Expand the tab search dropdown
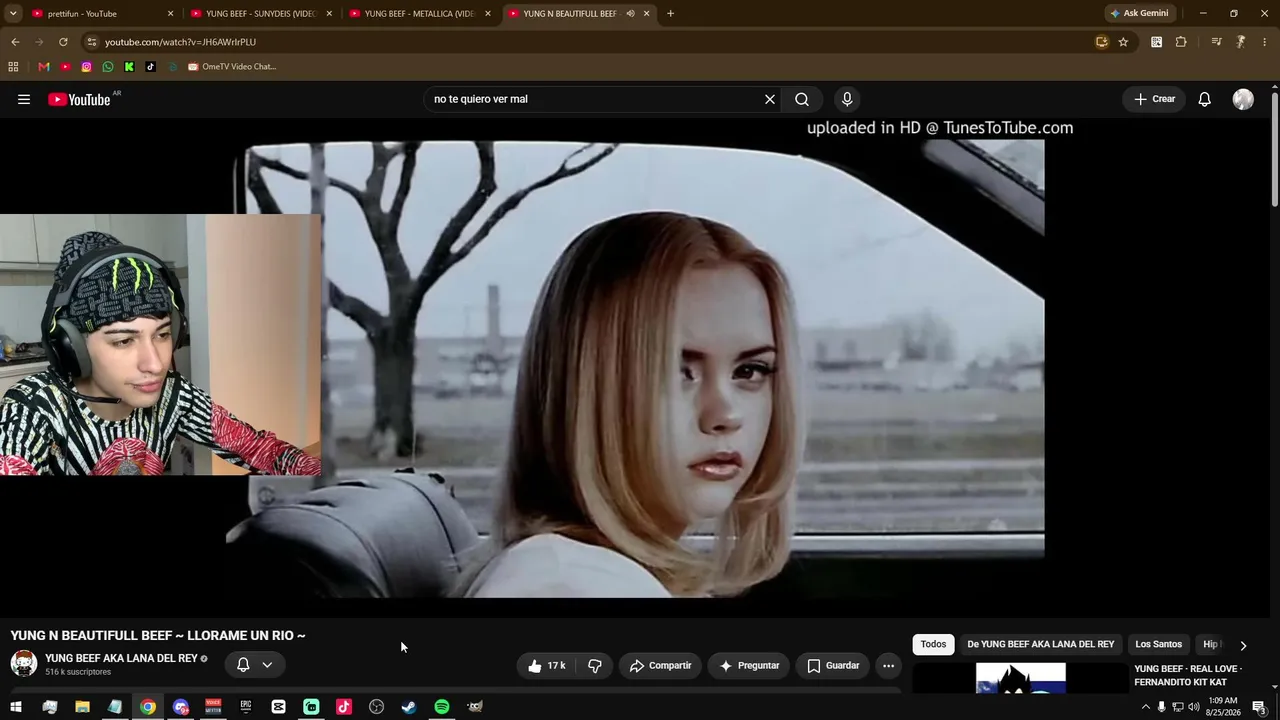Image resolution: width=1280 pixels, height=720 pixels. pyautogui.click(x=13, y=14)
